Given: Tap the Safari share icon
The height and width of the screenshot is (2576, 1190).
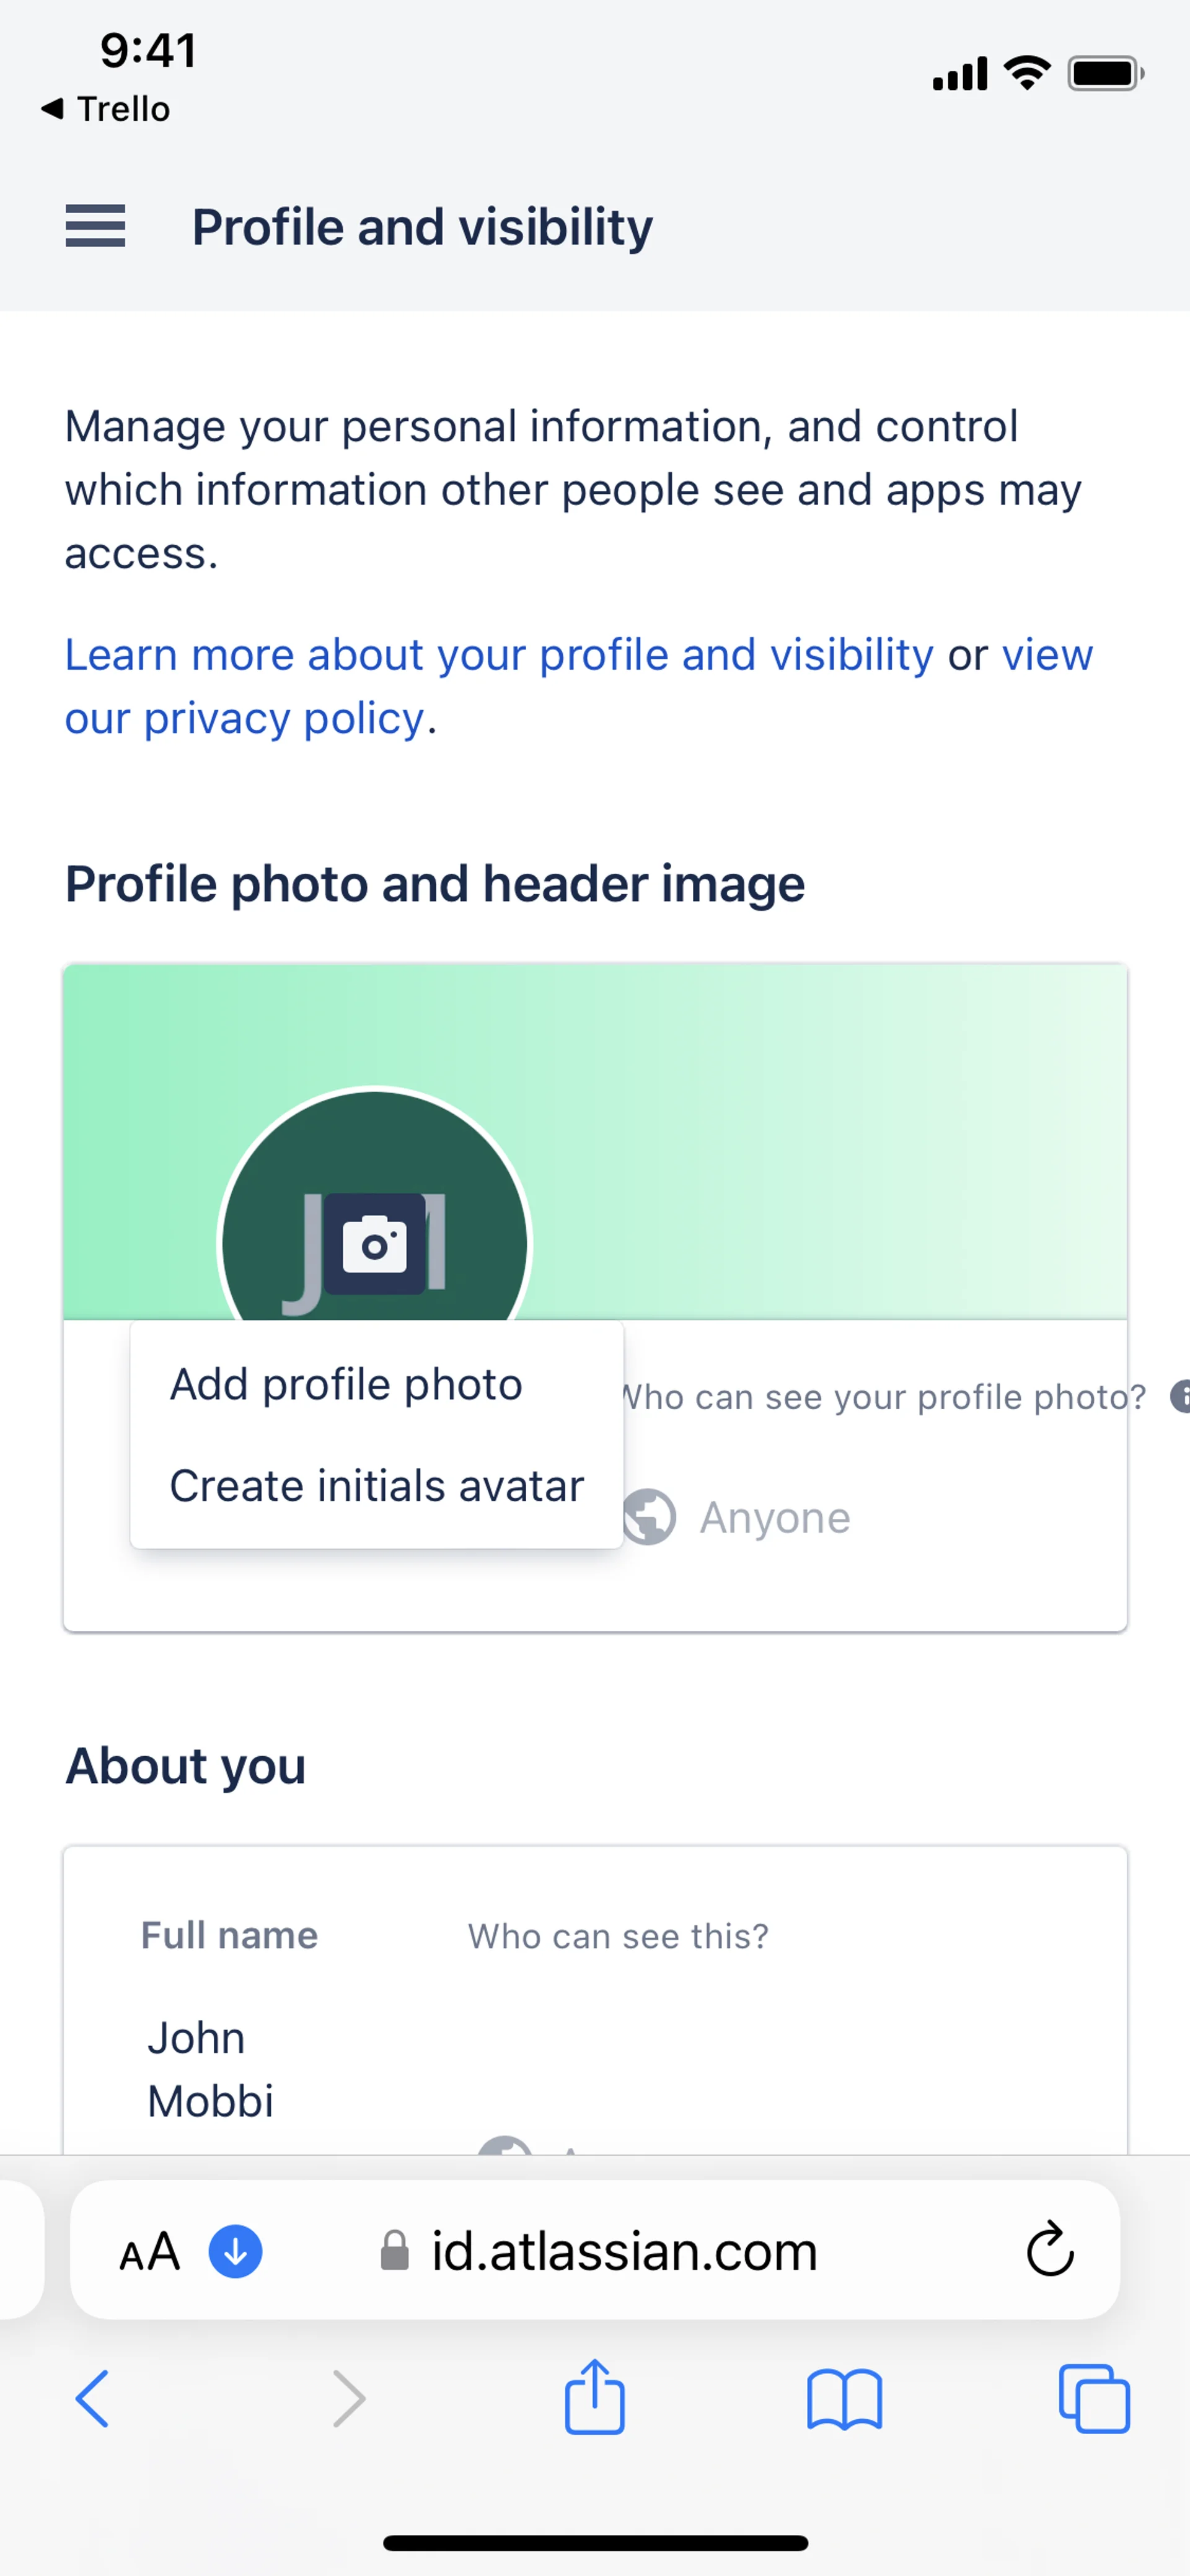Looking at the screenshot, I should coord(594,2397).
